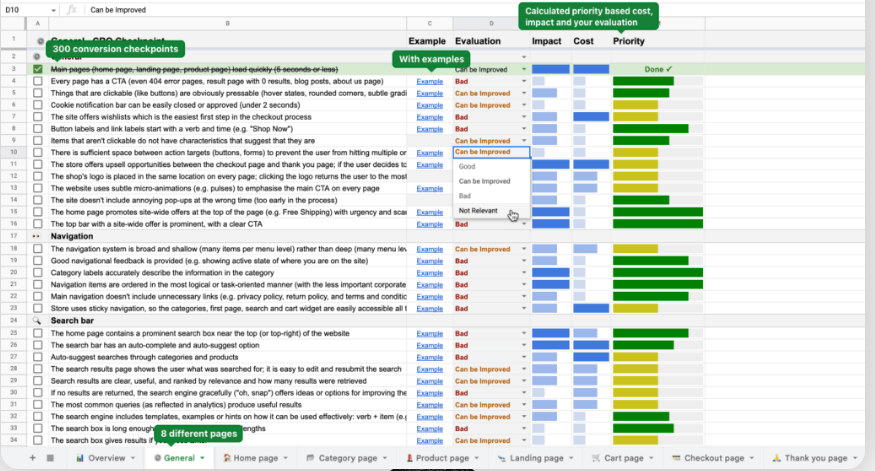Select the active cell D10 showing Can be Improved
875x471 pixels.
click(491, 152)
